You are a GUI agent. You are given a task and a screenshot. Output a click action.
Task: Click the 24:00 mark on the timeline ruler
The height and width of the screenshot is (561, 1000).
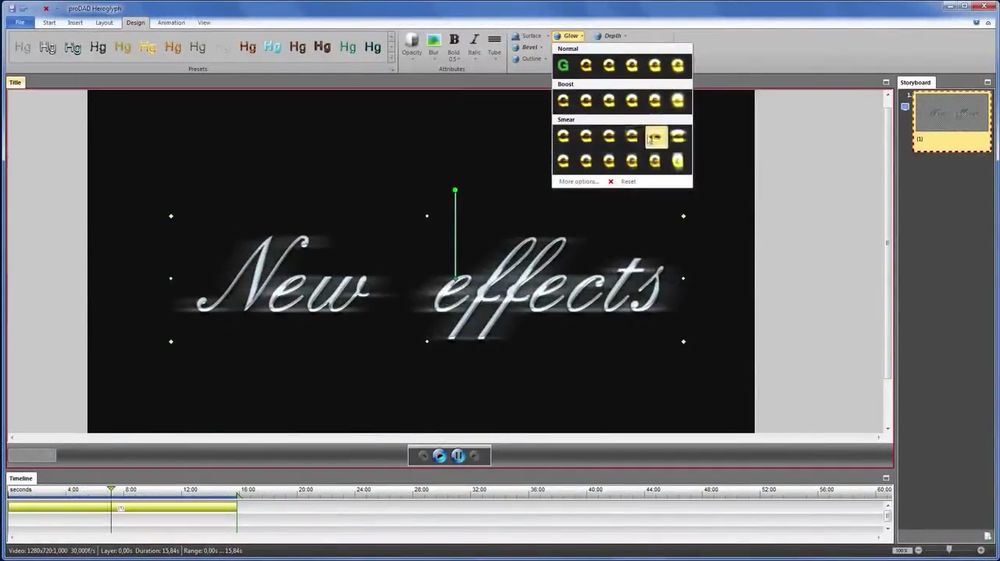[364, 490]
